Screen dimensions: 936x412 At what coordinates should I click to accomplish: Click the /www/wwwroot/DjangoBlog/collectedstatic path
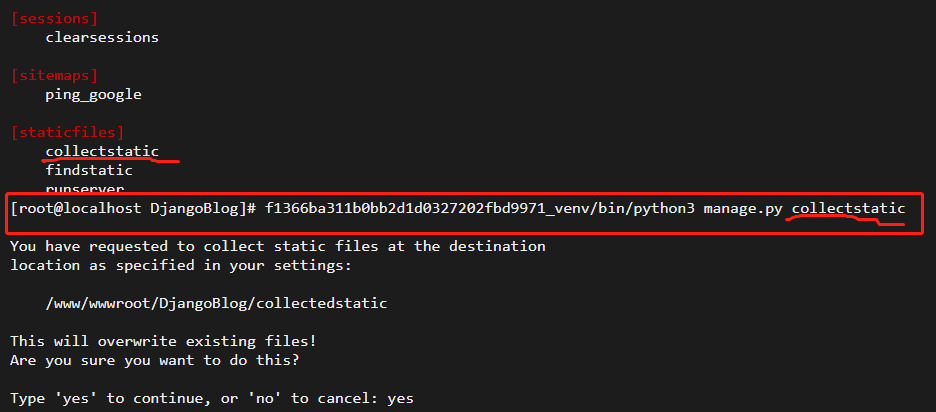(x=216, y=303)
